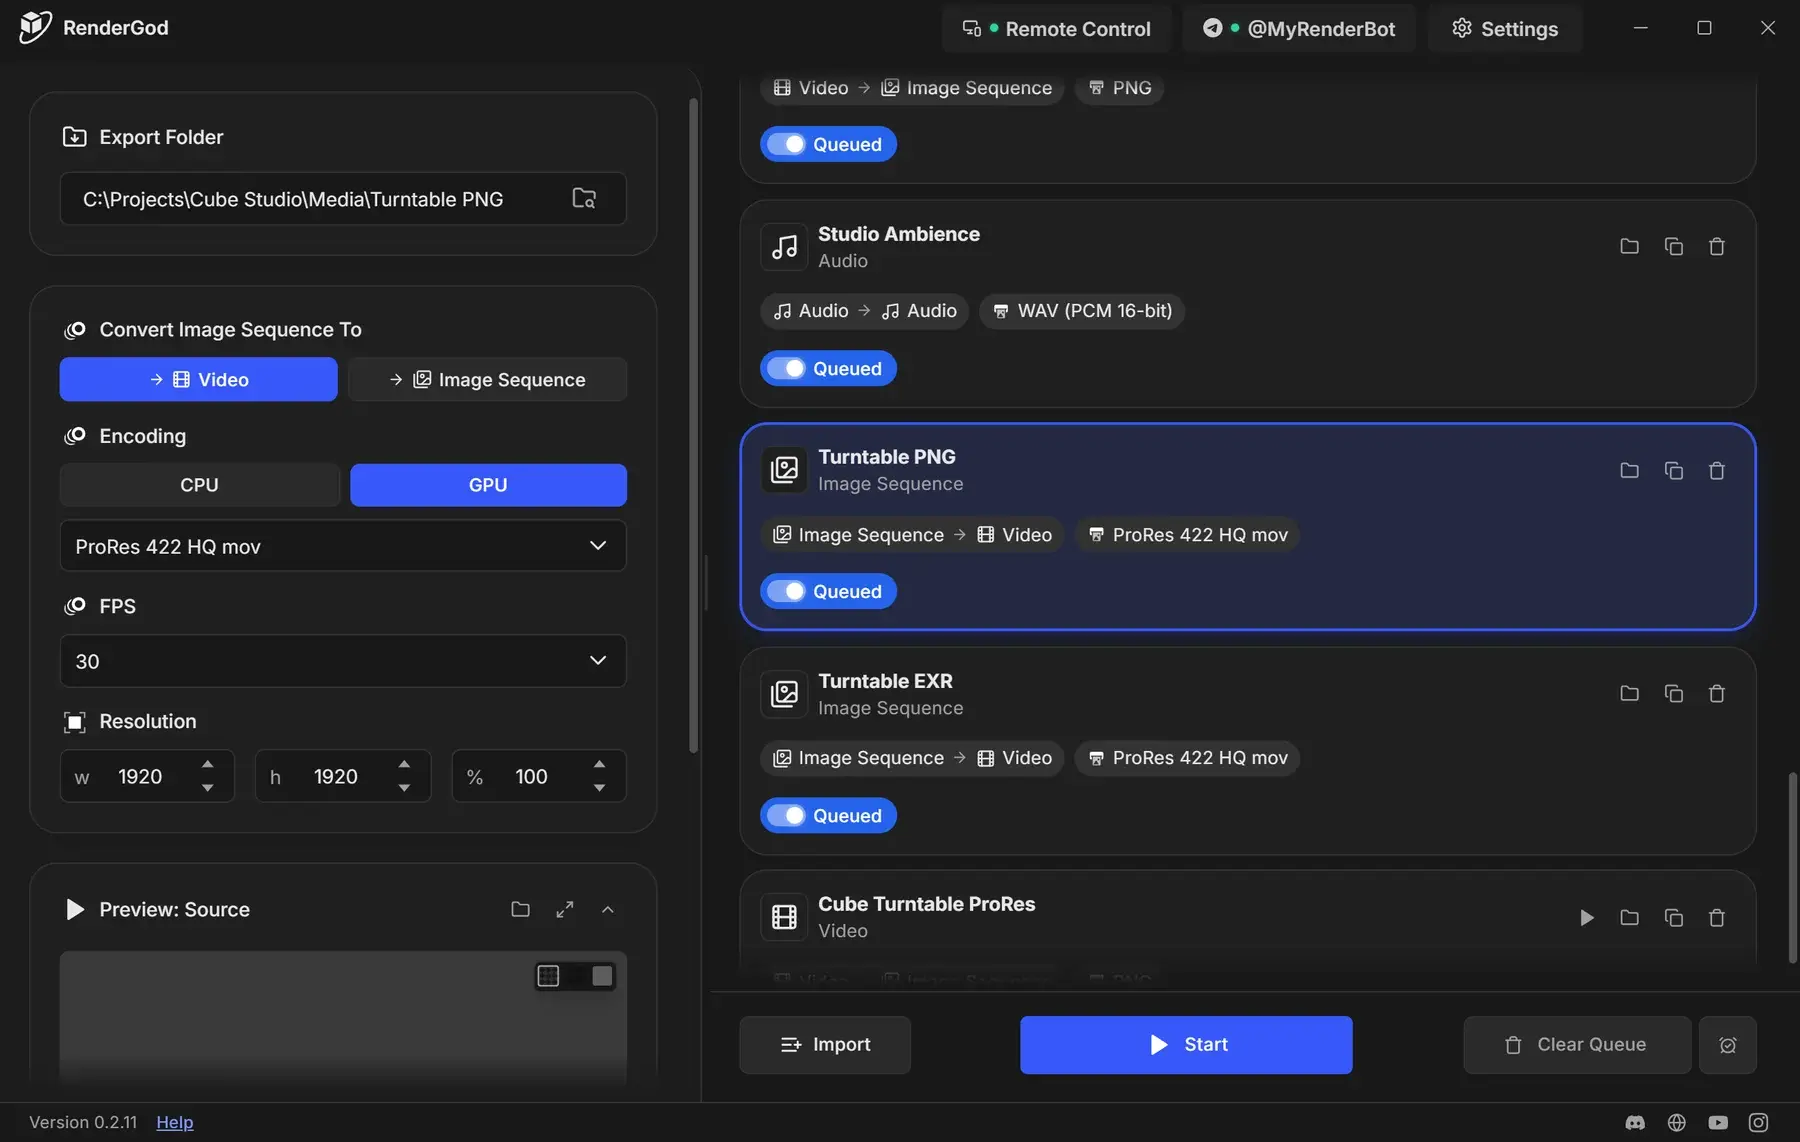Toggle Queued switch for Turntable EXR

pyautogui.click(x=828, y=815)
